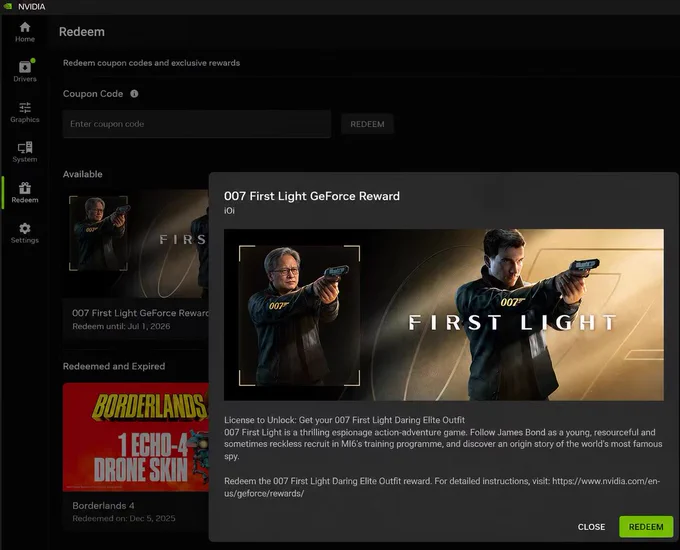The height and width of the screenshot is (550, 680).
Task: Click the Coupon Code info icon
Action: point(134,94)
